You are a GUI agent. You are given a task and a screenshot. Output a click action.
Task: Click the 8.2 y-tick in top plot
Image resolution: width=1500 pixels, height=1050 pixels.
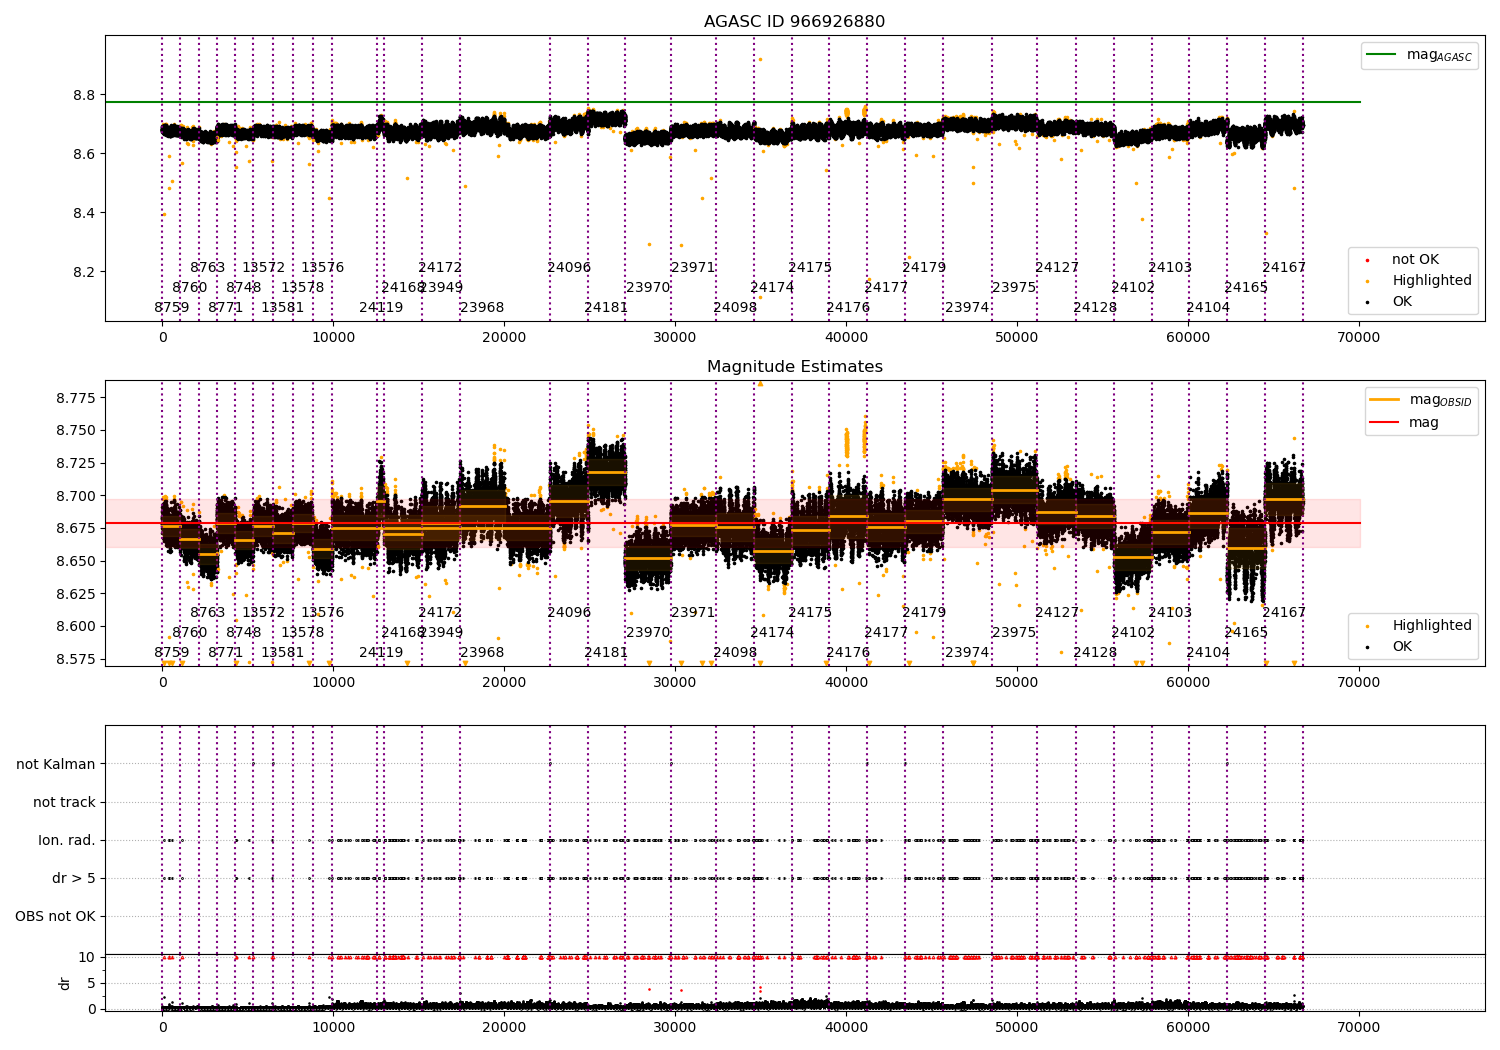point(84,273)
